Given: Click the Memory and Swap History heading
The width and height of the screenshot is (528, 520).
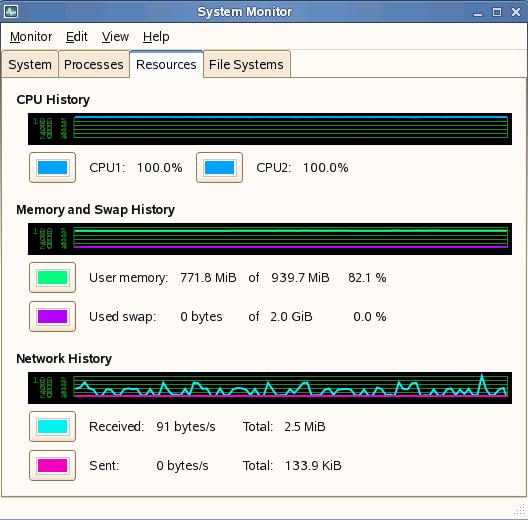Looking at the screenshot, I should [x=96, y=209].
